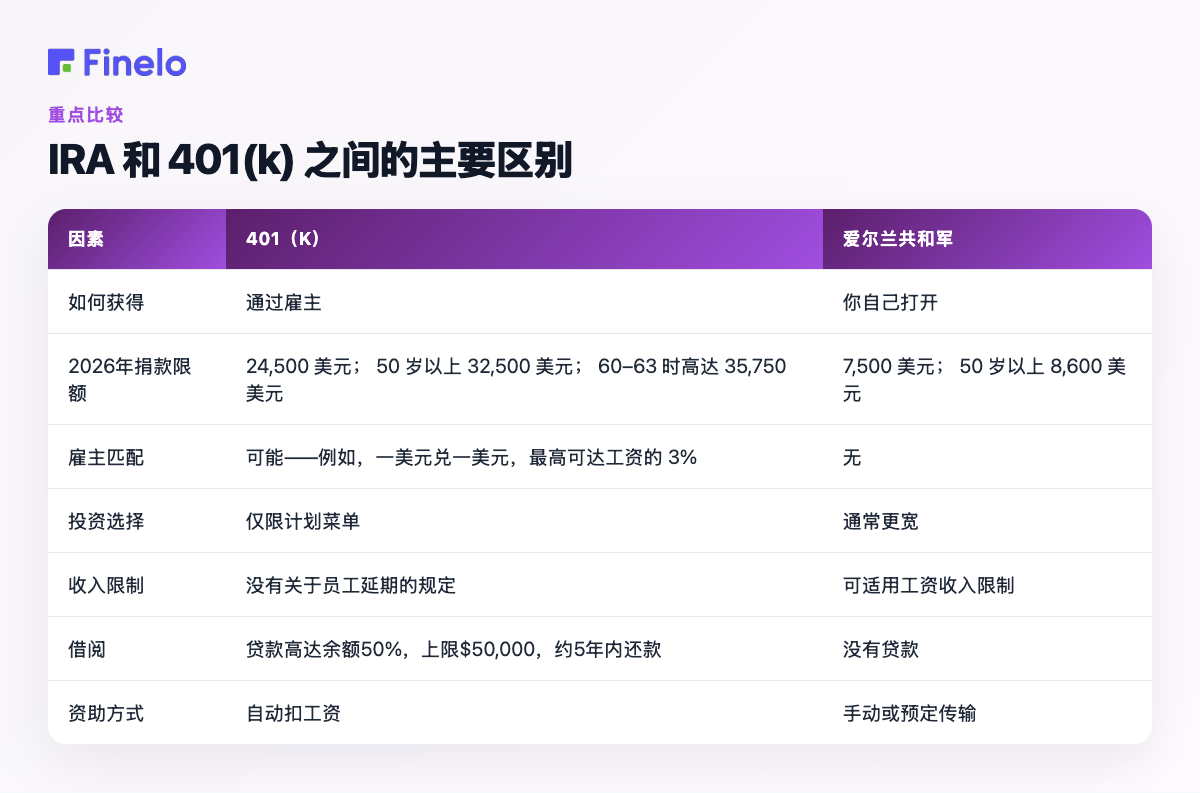Click the '爱尔兰共和军' column header

click(987, 239)
